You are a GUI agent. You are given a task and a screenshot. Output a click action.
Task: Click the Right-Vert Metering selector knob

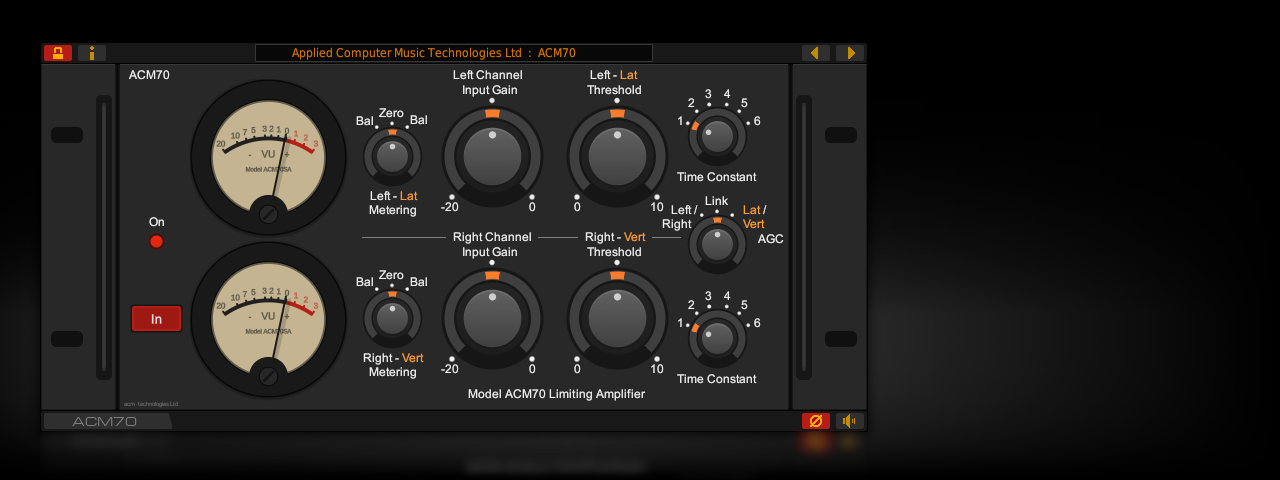(x=392, y=318)
